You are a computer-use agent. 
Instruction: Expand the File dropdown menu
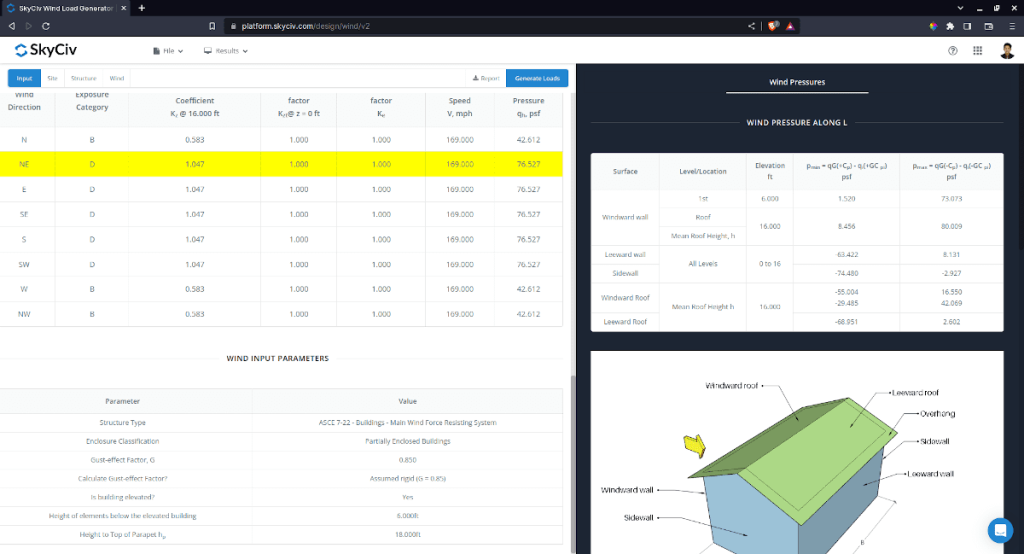pyautogui.click(x=168, y=50)
